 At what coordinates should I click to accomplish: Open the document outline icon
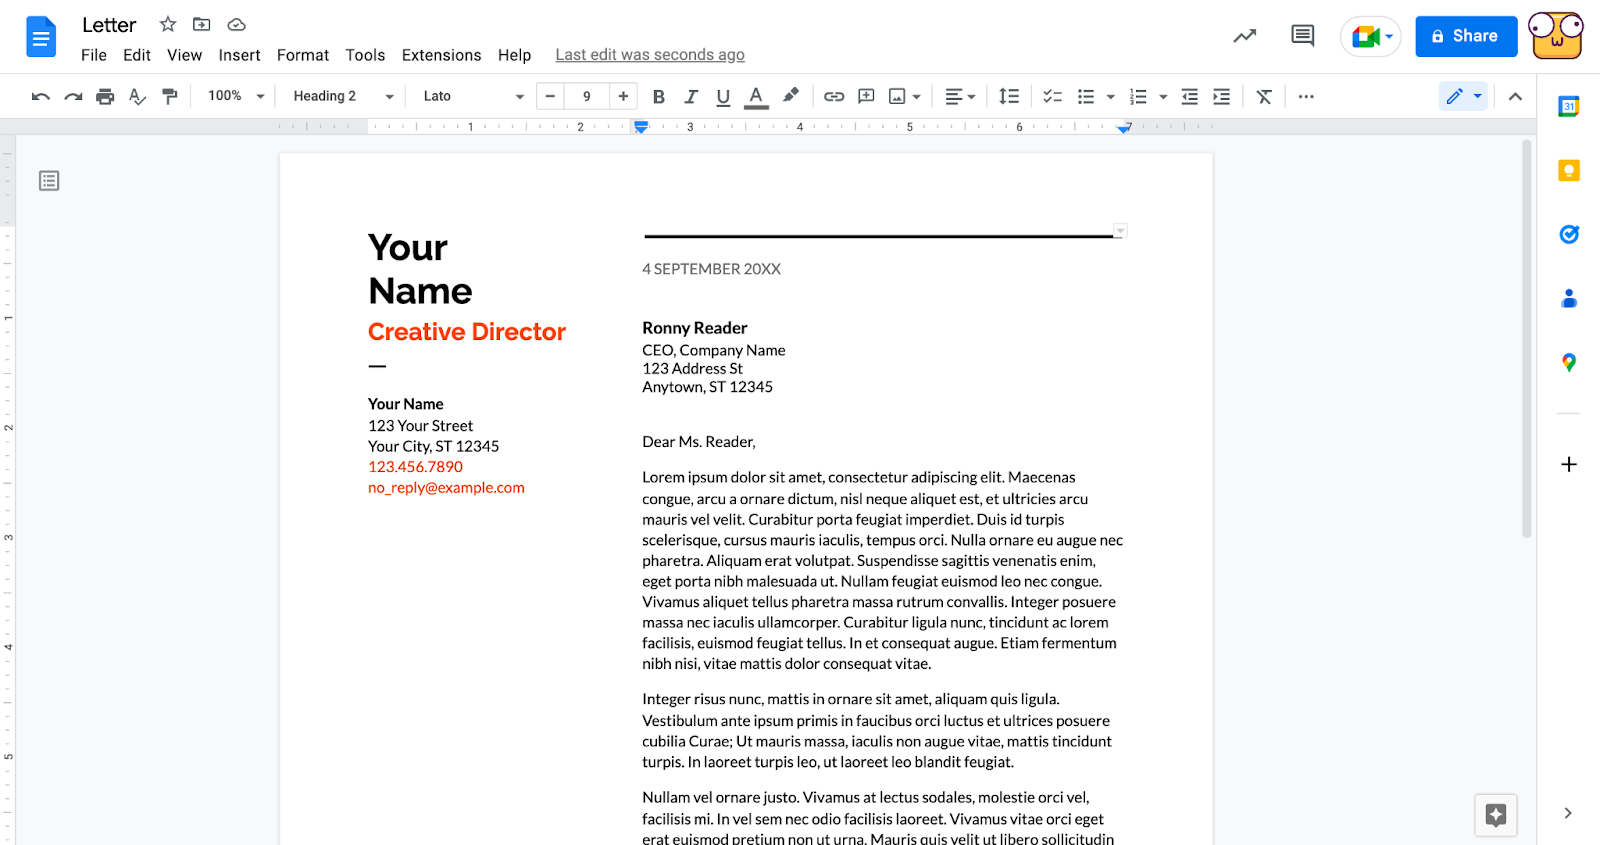coord(49,181)
